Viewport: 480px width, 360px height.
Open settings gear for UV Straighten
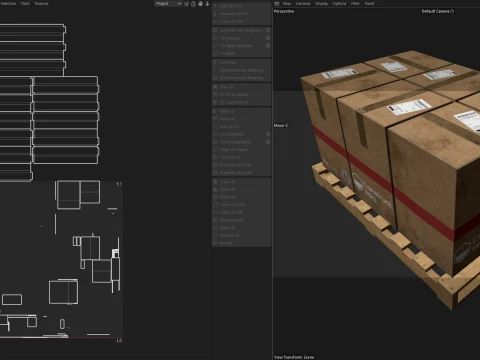[x=268, y=134]
